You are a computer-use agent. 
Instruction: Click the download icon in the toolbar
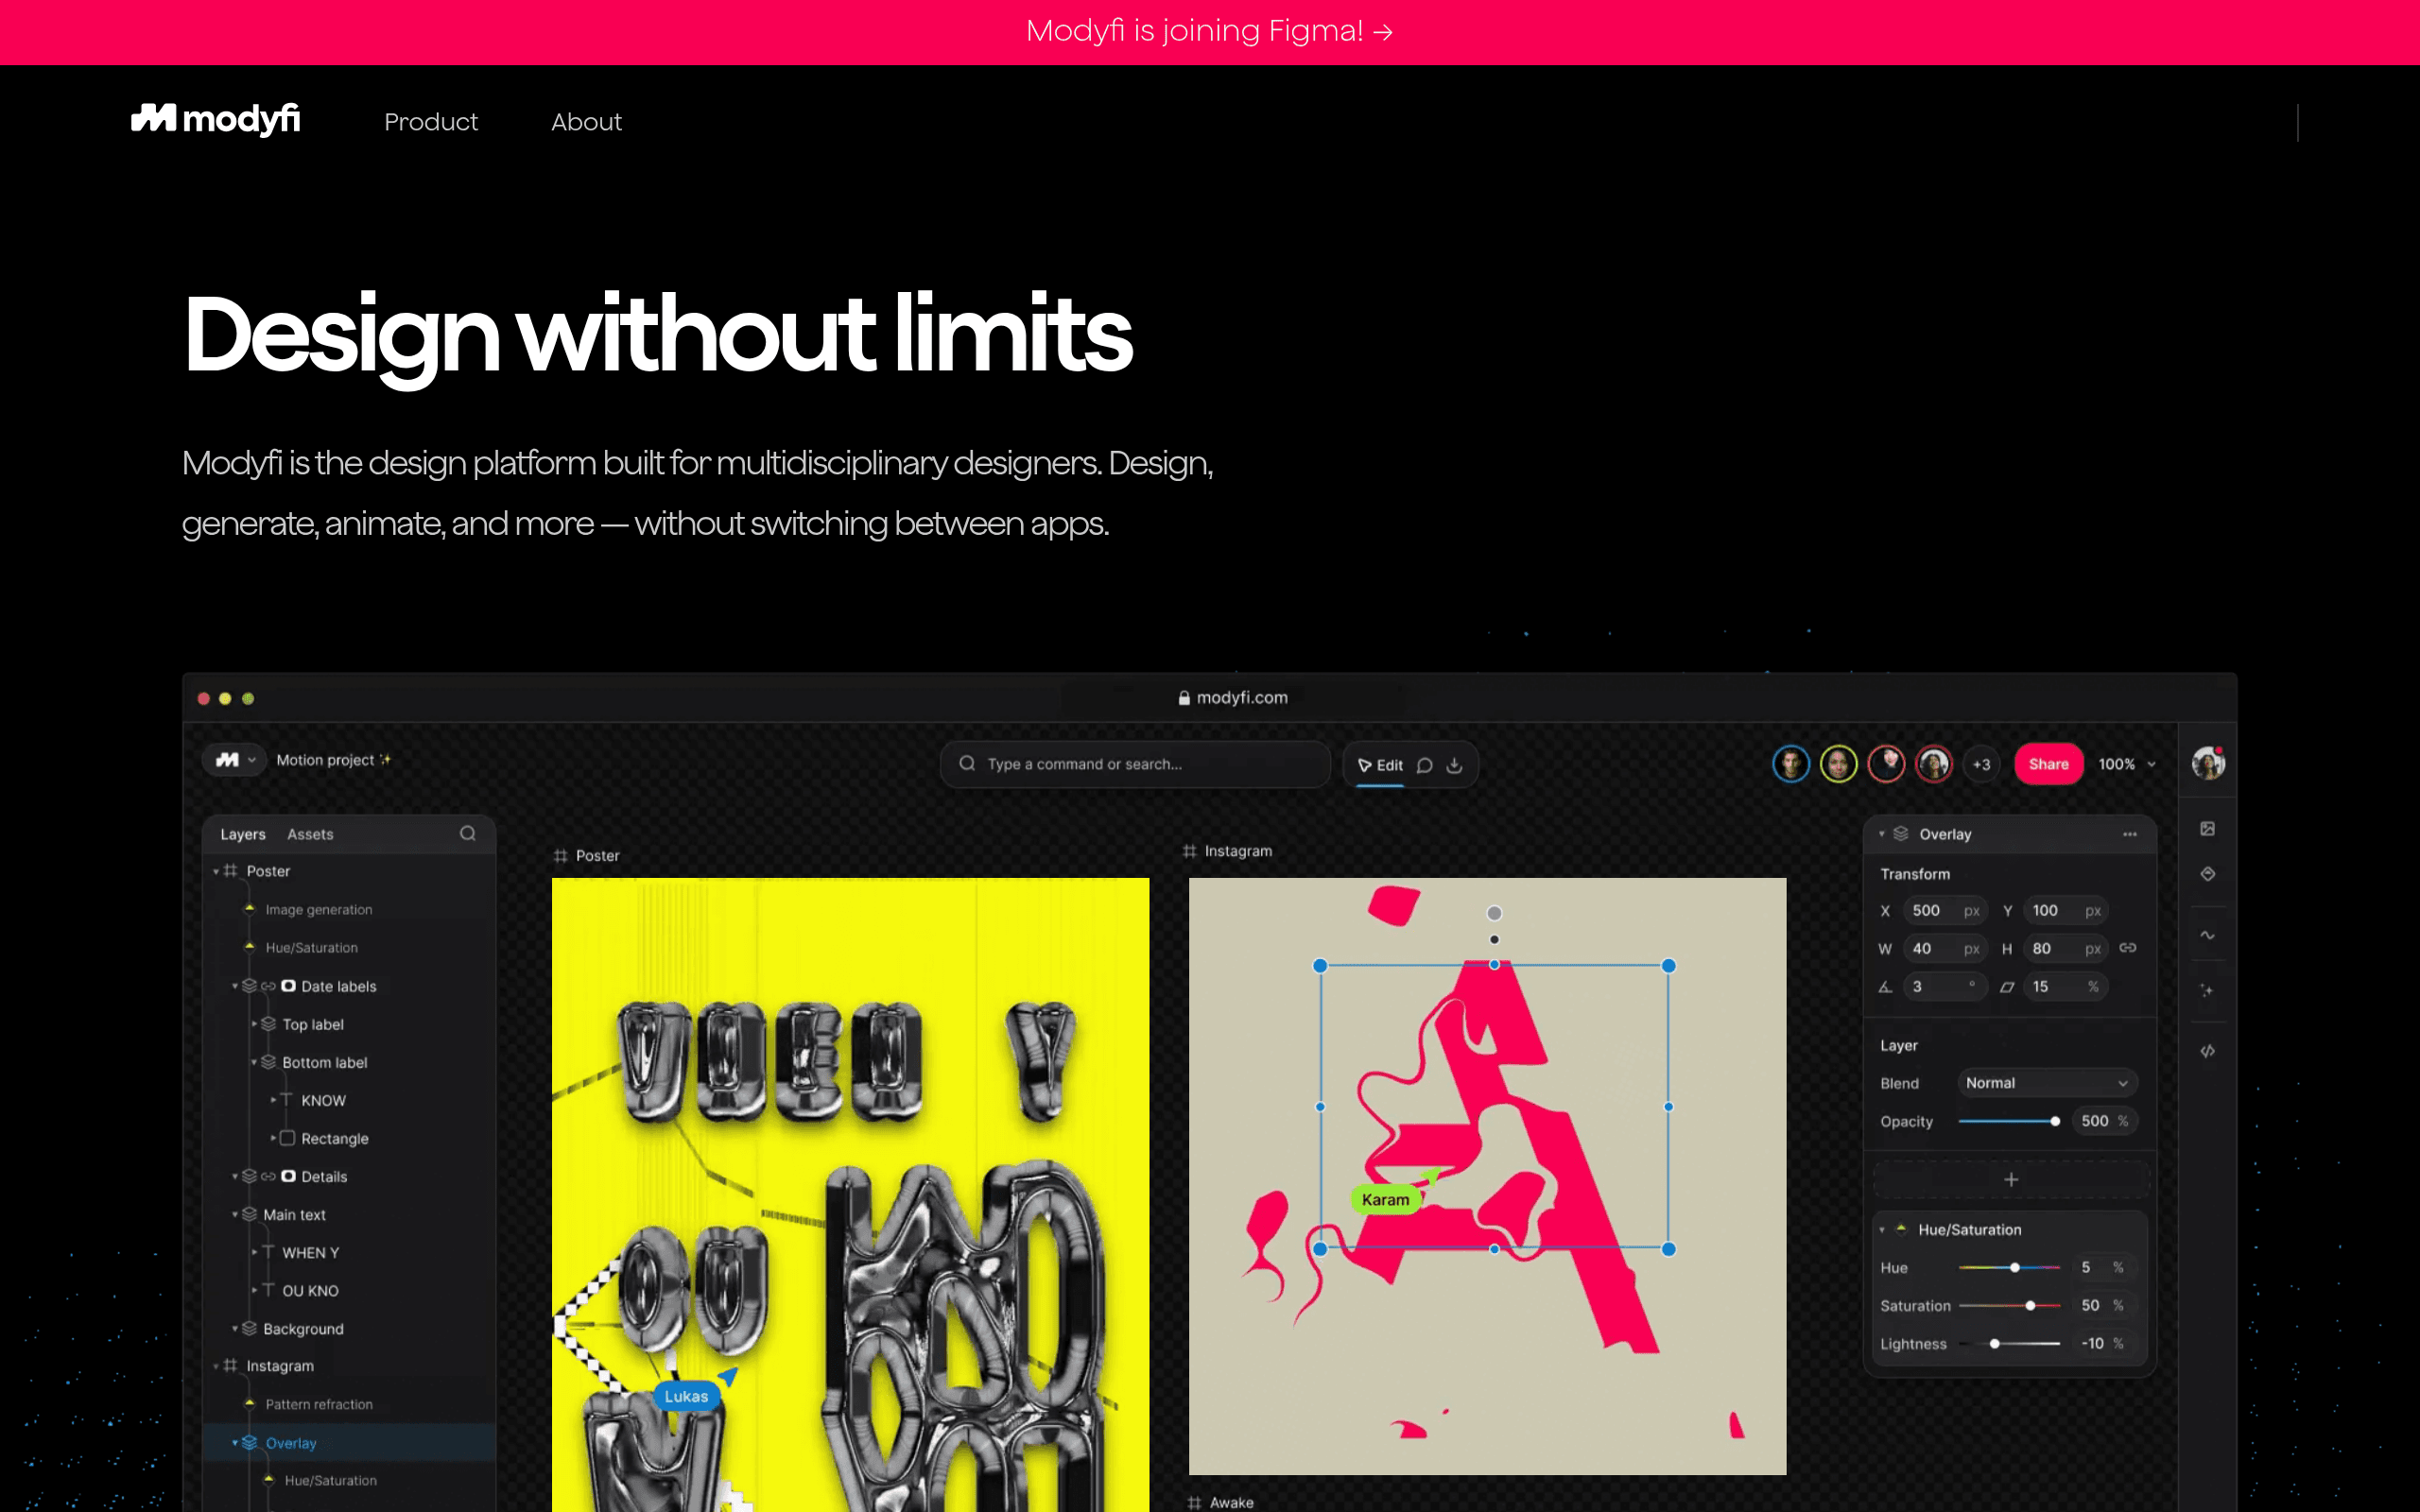1455,765
